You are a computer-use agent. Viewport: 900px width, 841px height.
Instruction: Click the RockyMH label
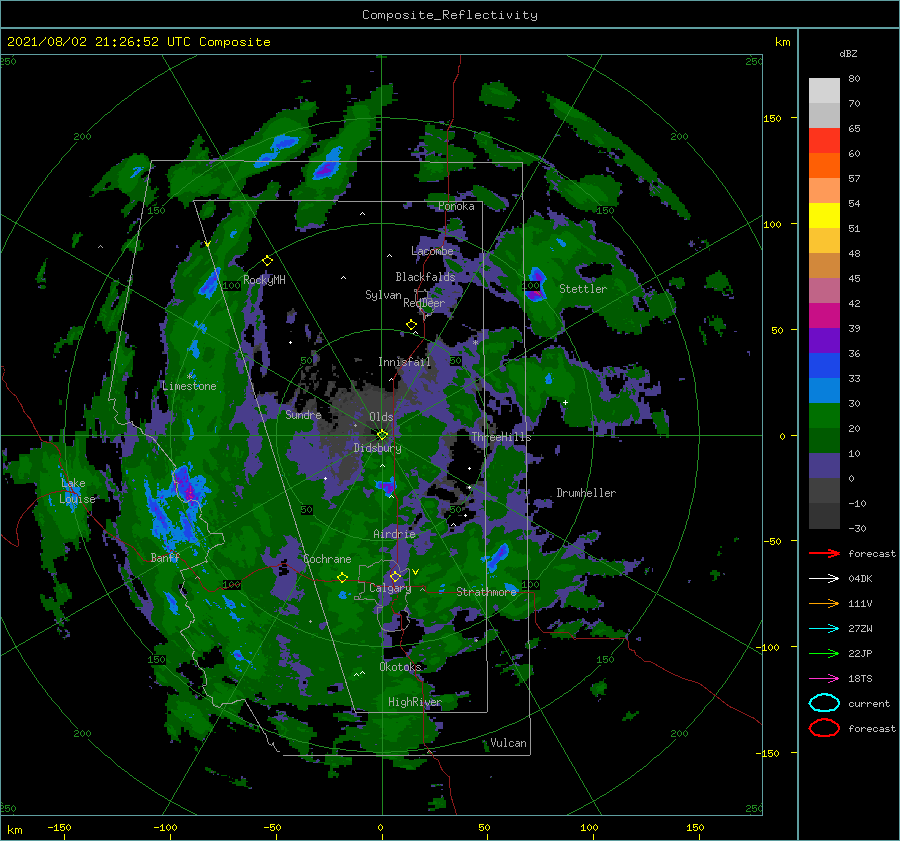[x=264, y=280]
